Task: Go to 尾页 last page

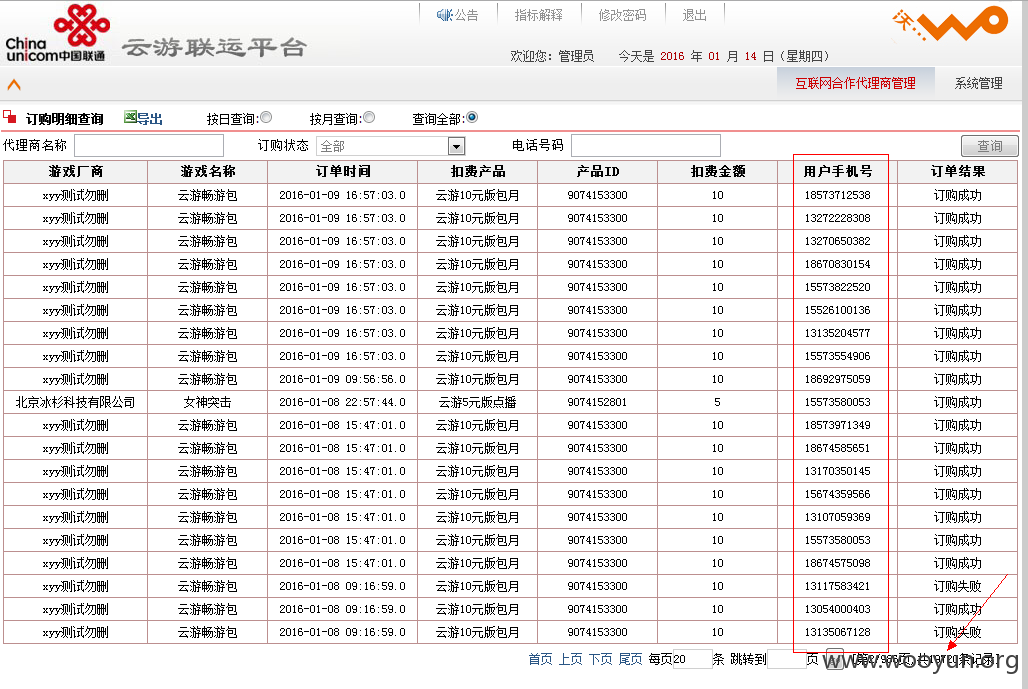Action: pos(631,659)
